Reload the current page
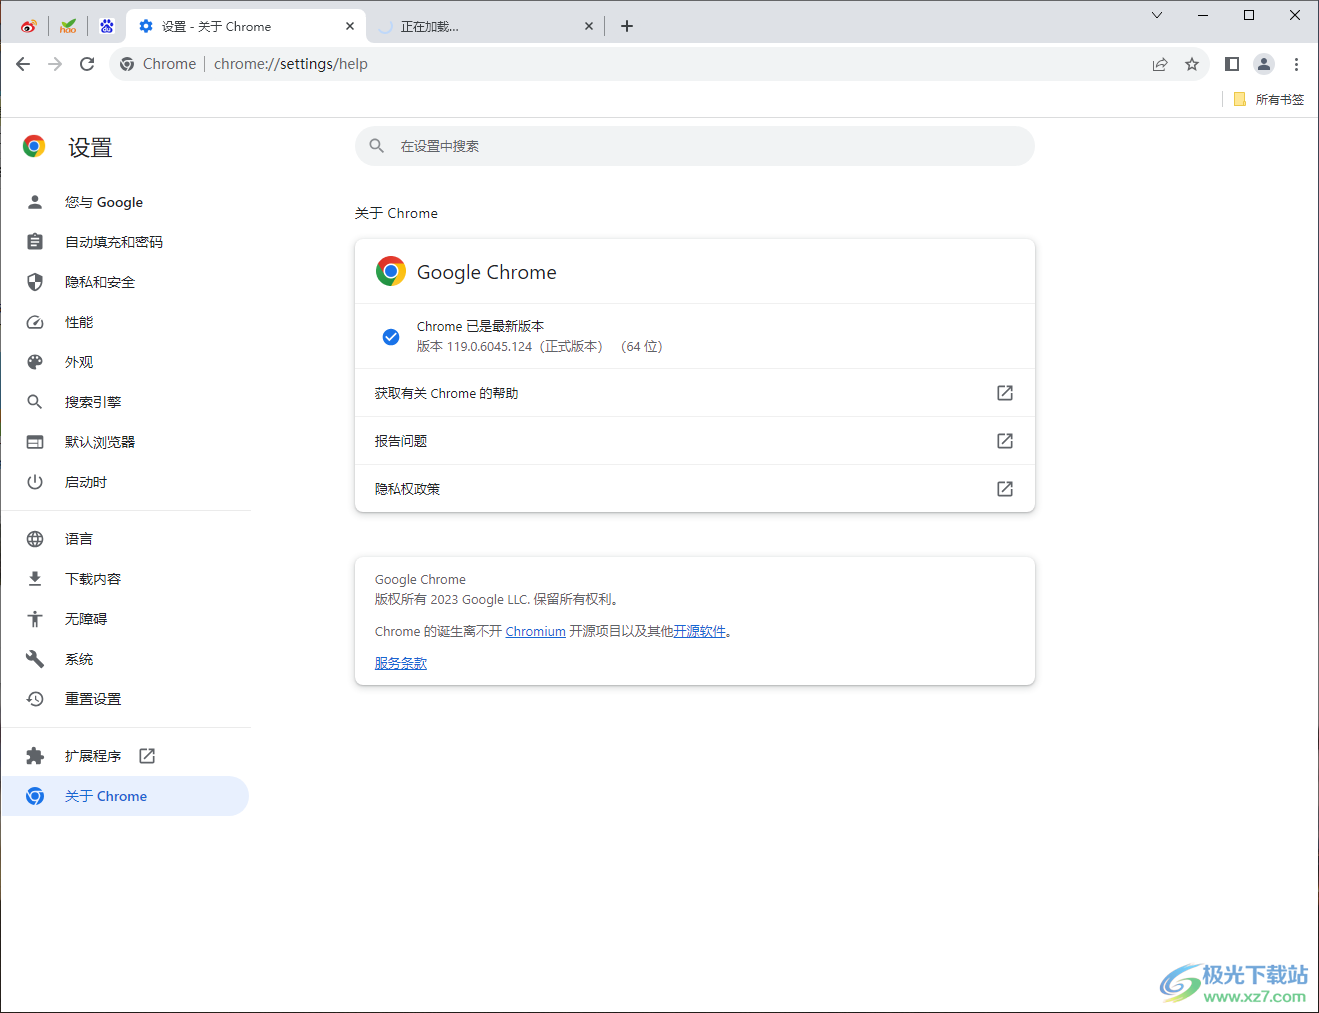 [87, 64]
